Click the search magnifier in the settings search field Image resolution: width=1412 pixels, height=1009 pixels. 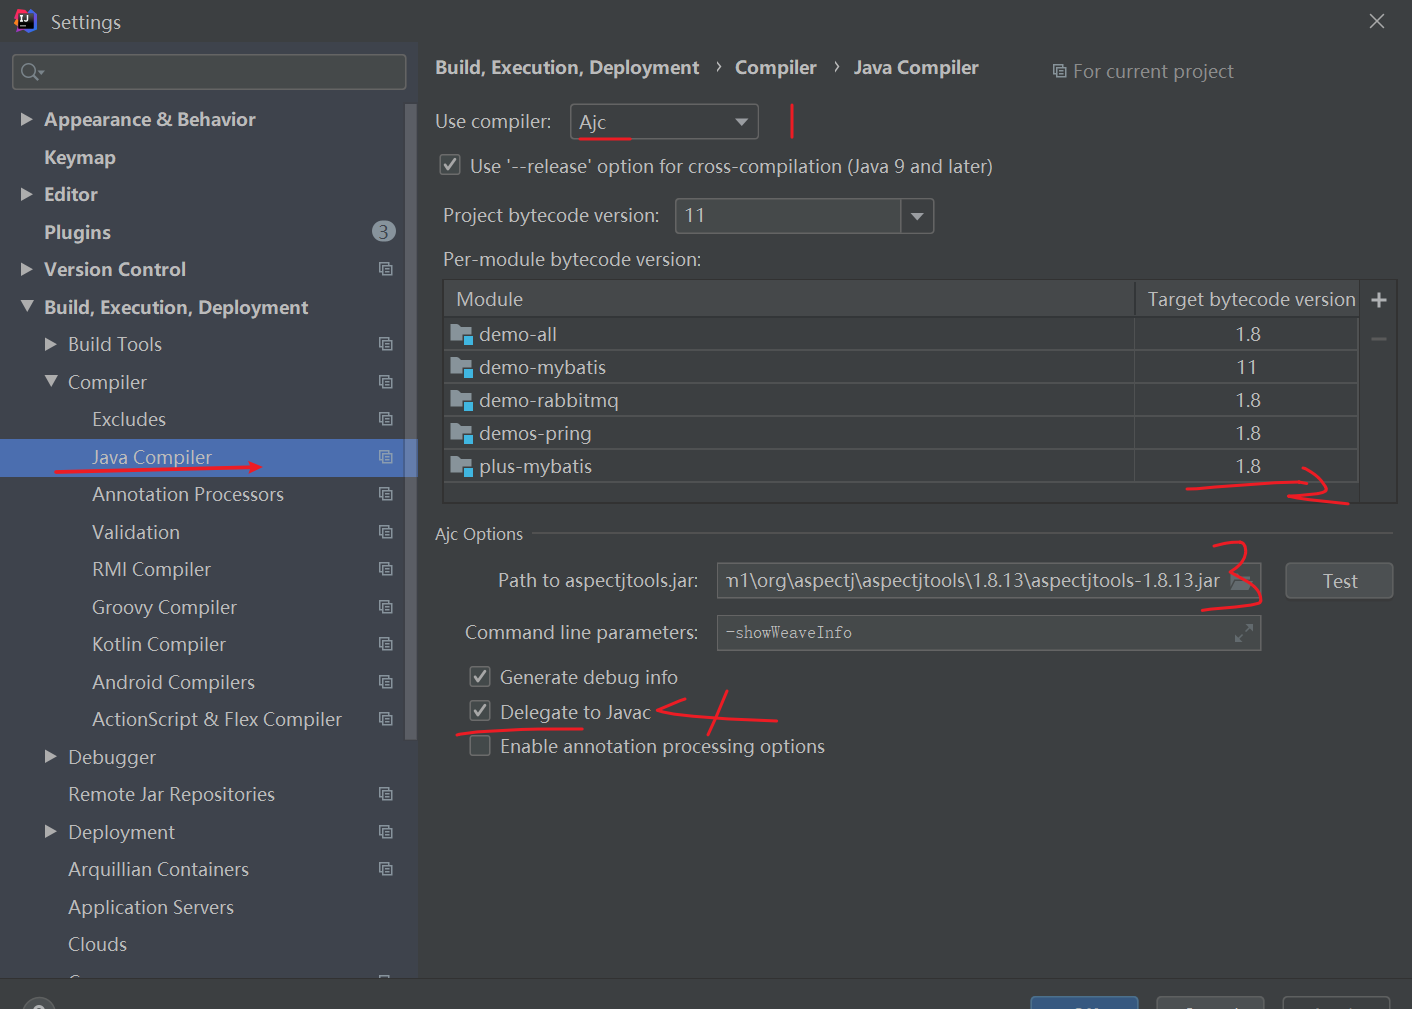tap(31, 71)
